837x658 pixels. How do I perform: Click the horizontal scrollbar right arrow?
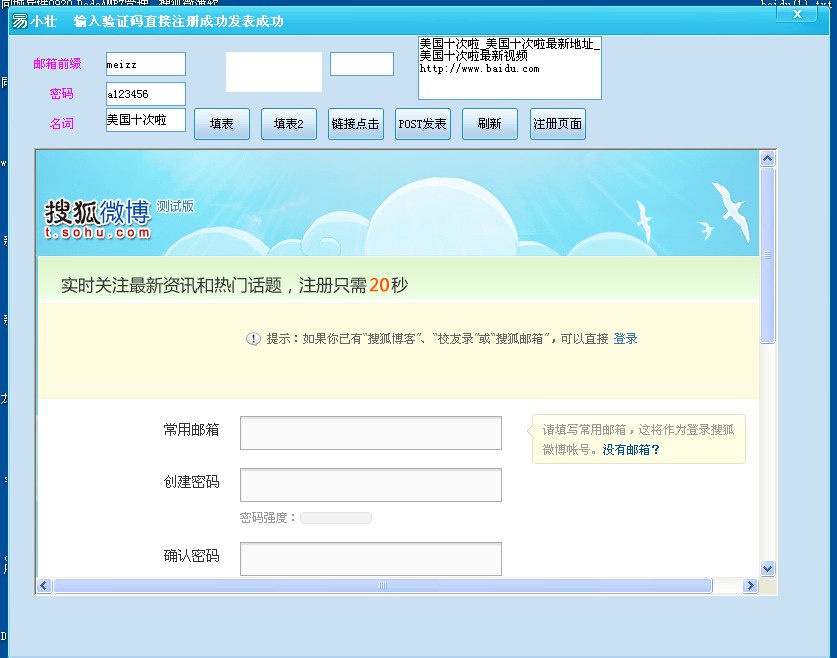coord(752,585)
